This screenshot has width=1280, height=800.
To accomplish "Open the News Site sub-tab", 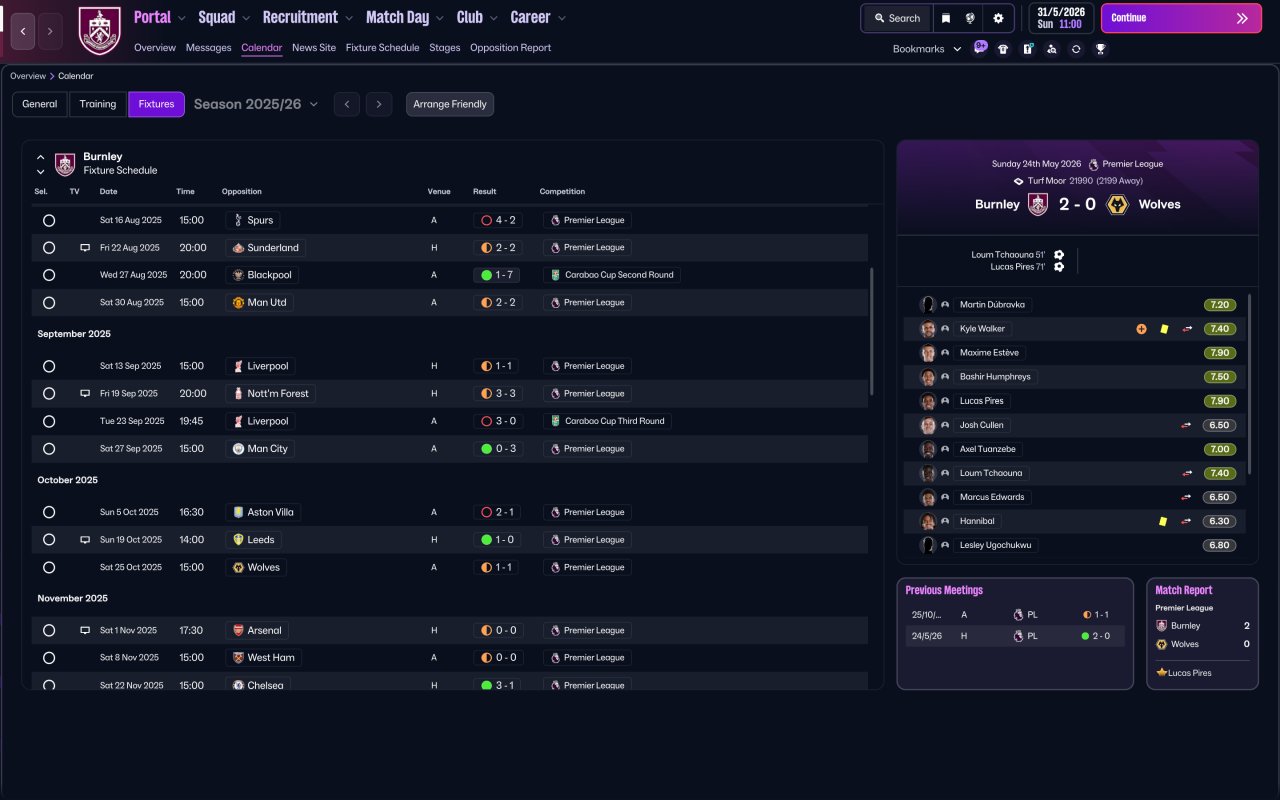I will click(x=314, y=48).
